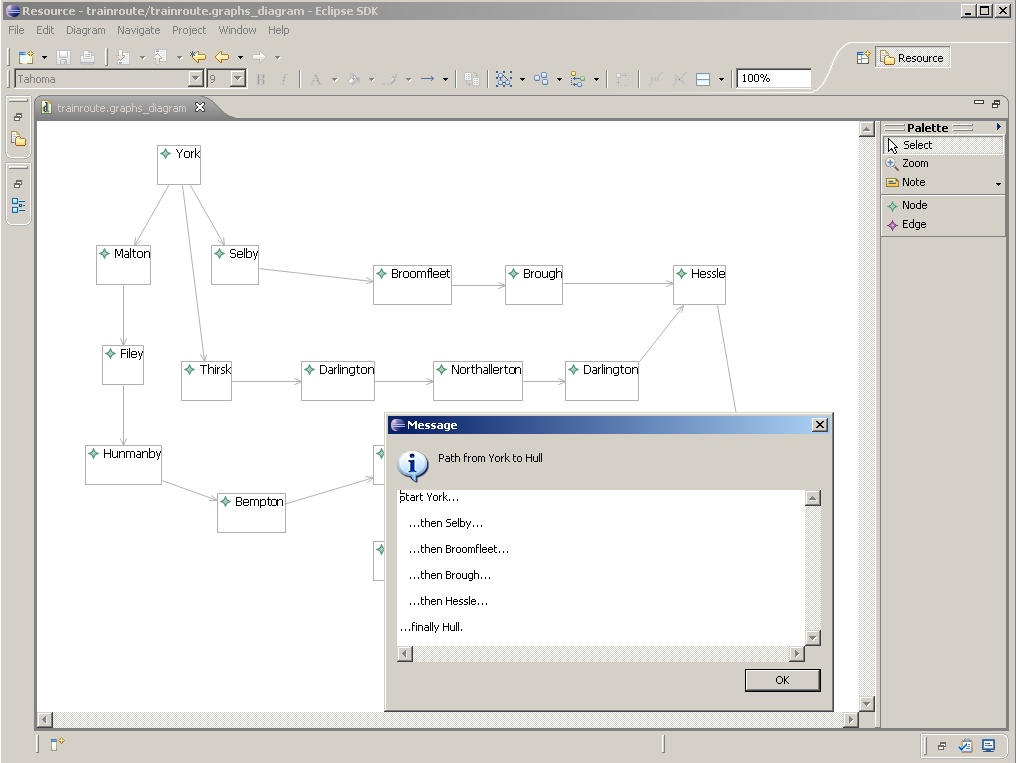Image resolution: width=1016 pixels, height=763 pixels.
Task: Click the Select All icon
Action: tap(504, 79)
